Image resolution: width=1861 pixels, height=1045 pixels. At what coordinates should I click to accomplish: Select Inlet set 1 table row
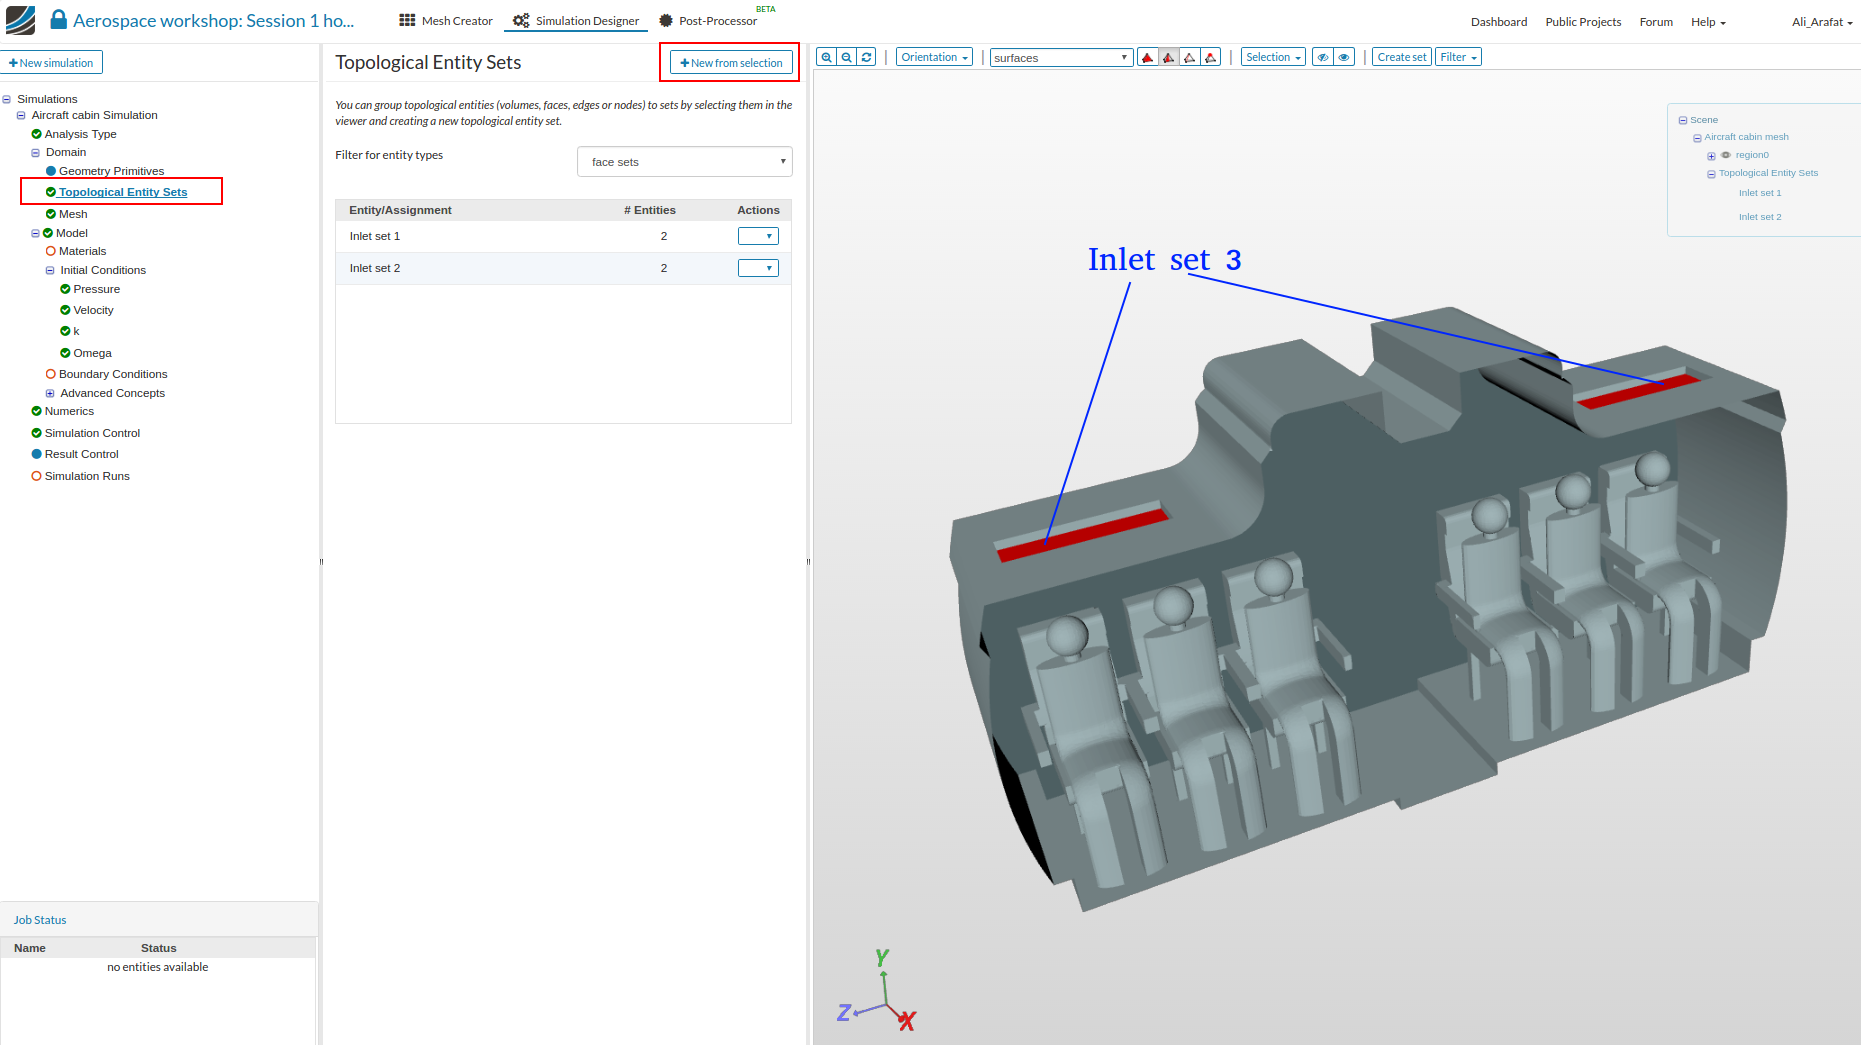(563, 236)
